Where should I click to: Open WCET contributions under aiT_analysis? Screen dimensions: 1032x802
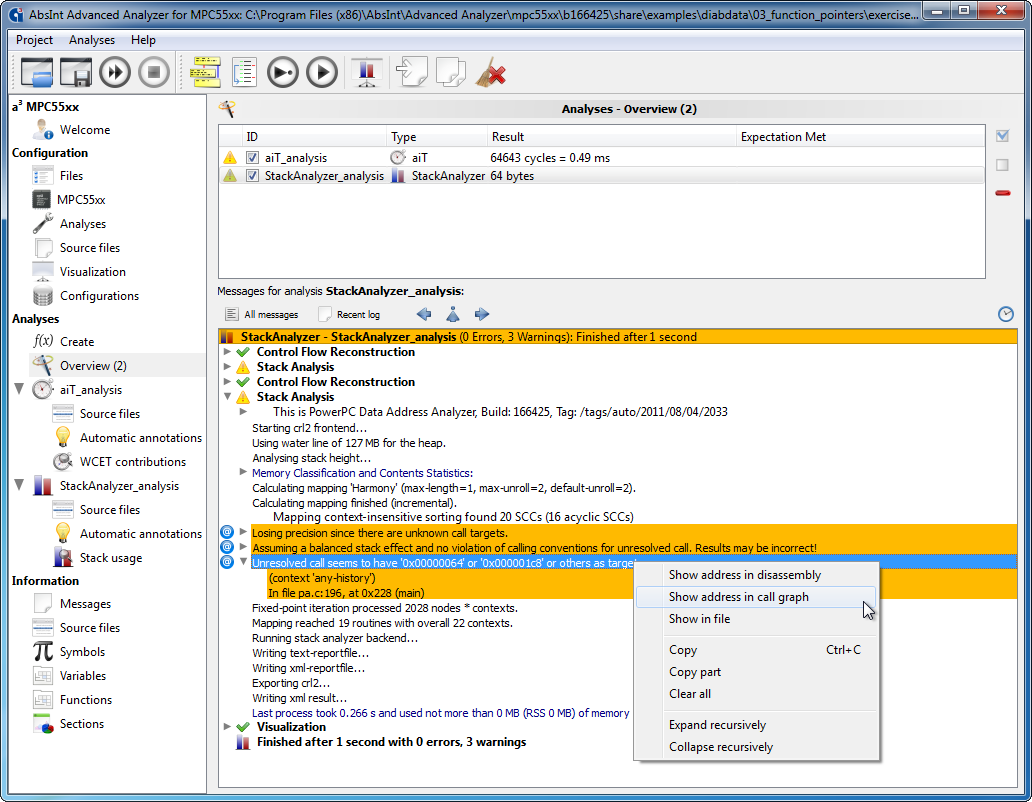pos(132,461)
